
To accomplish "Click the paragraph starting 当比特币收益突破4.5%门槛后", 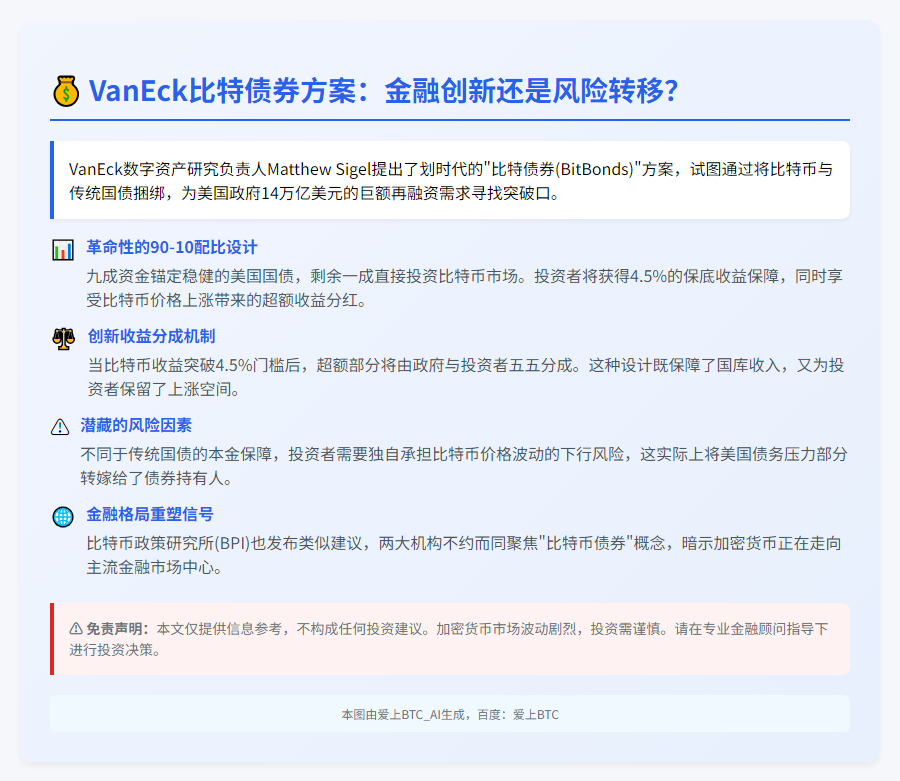I will pyautogui.click(x=465, y=377).
